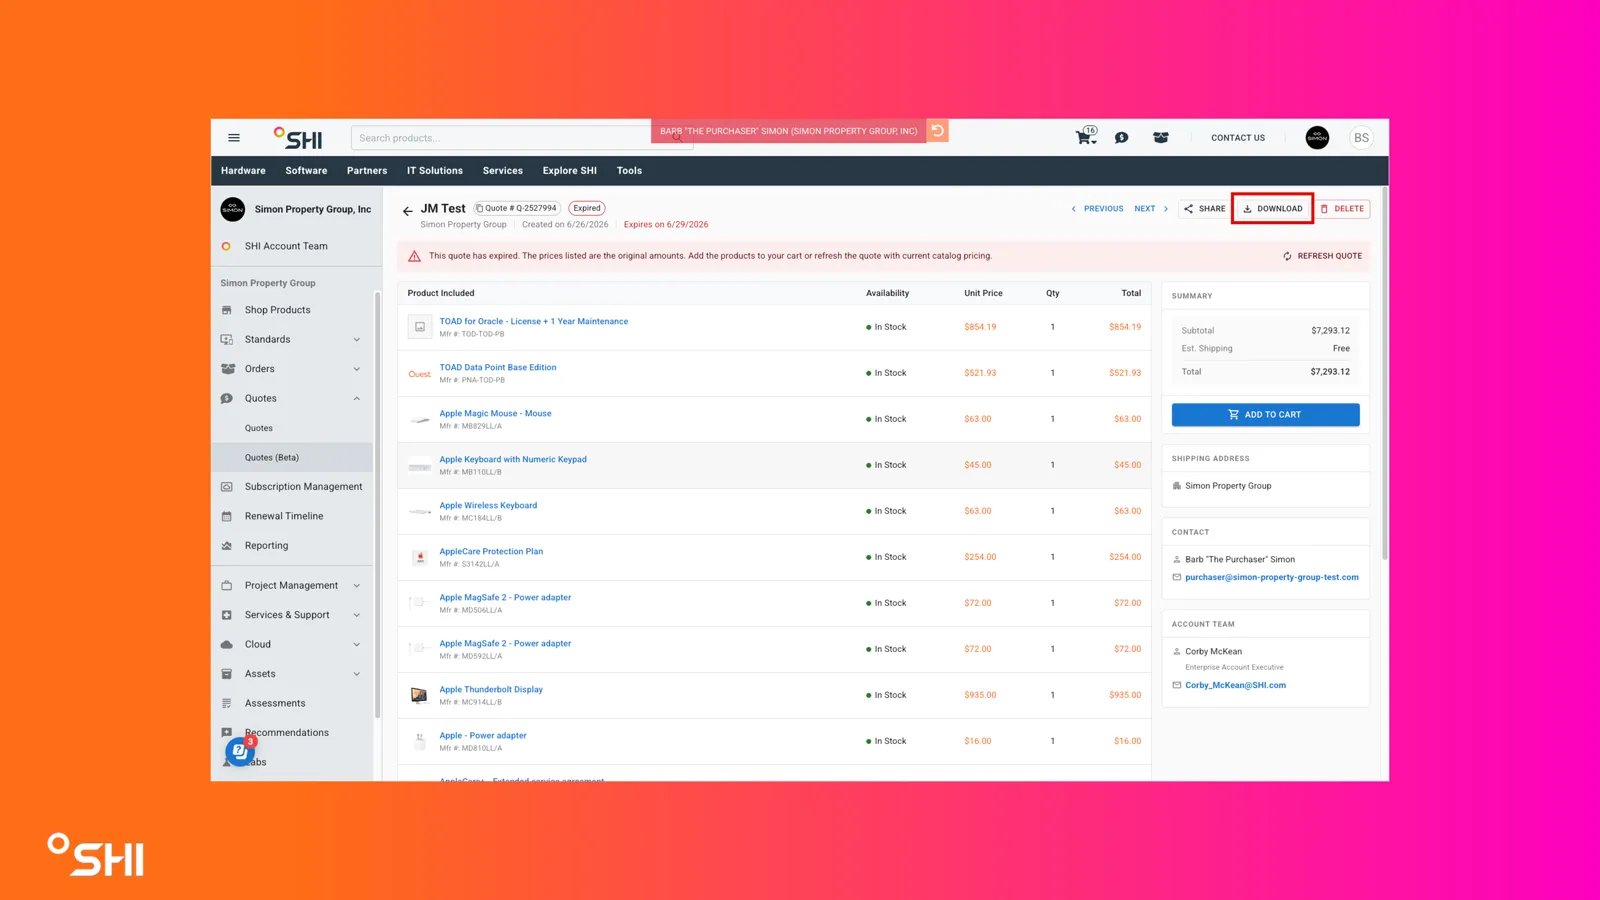1600x900 pixels.
Task: Open the hamburger menu icon
Action: [x=234, y=138]
